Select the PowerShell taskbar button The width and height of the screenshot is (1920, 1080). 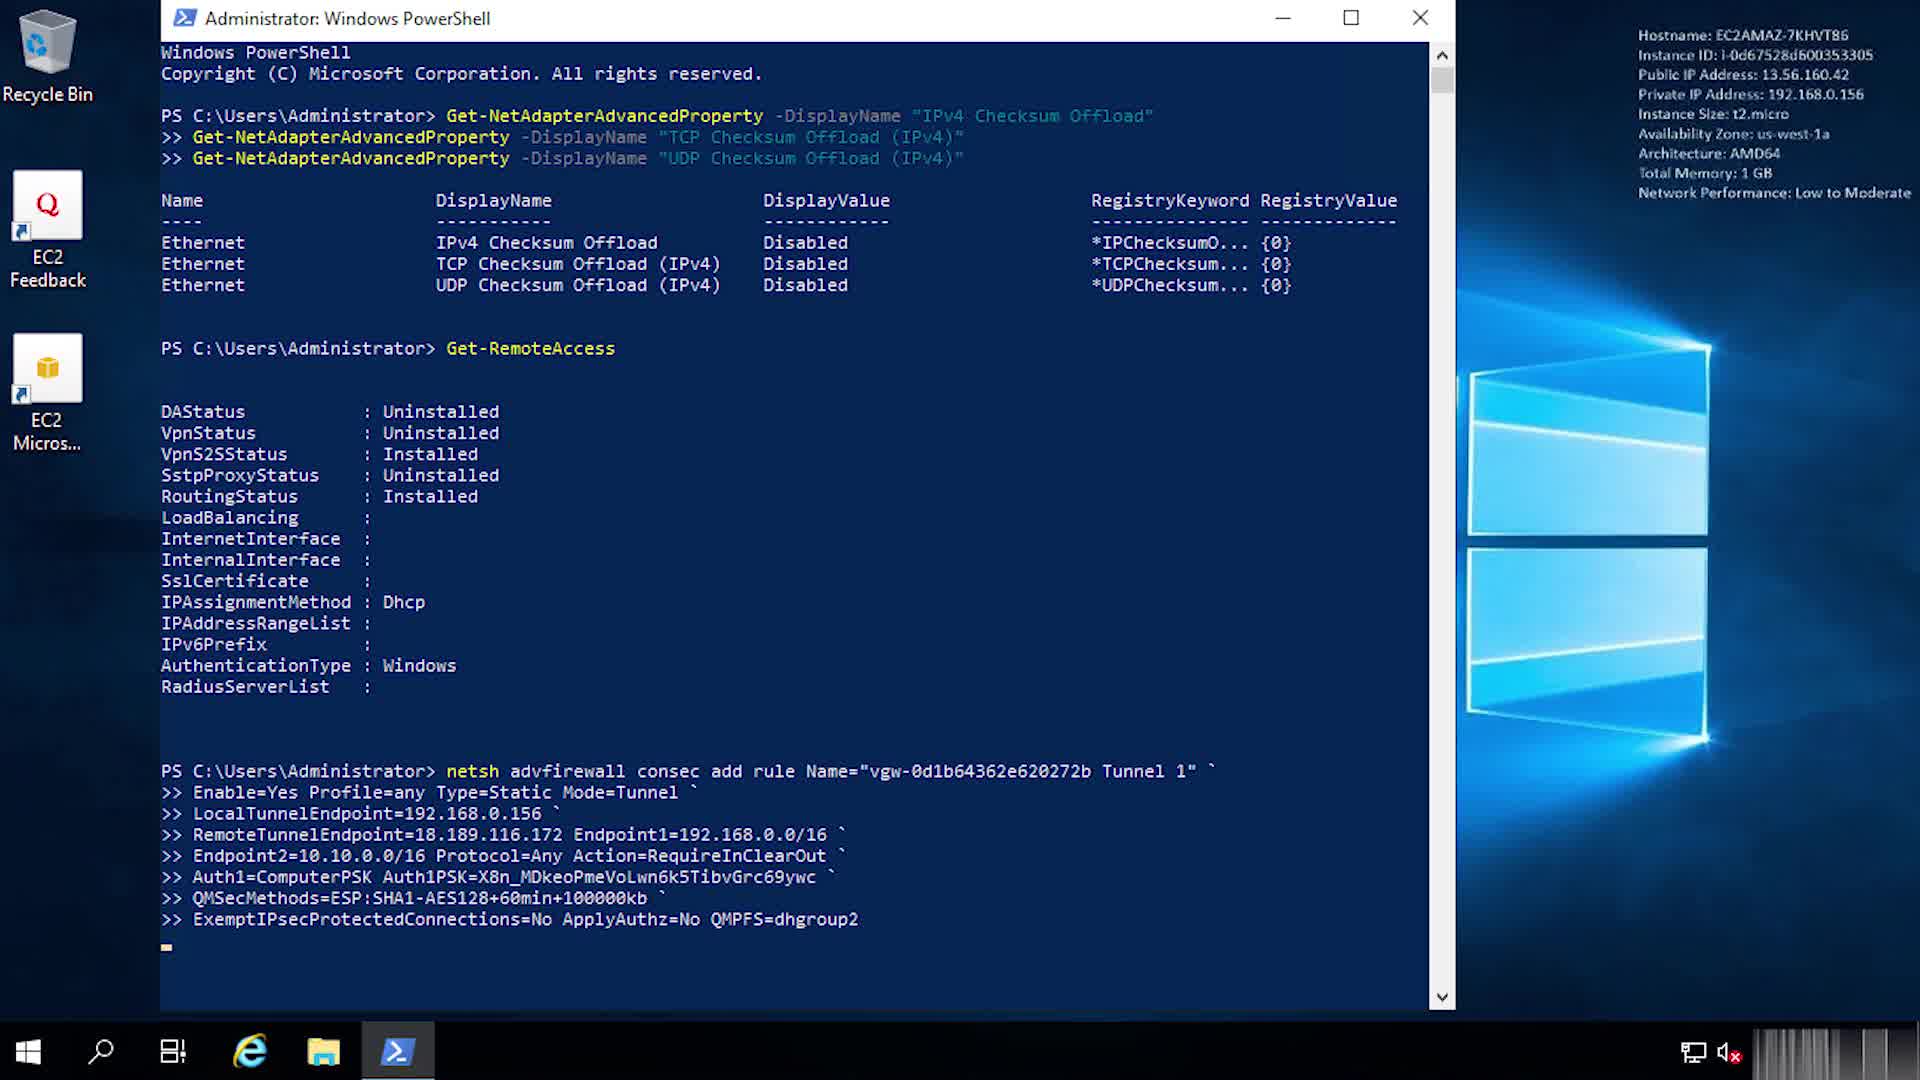(x=397, y=1051)
